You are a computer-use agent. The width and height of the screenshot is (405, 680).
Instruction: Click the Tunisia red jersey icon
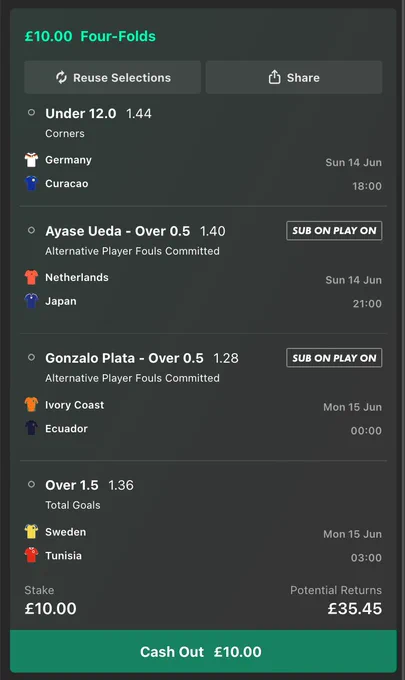click(x=31, y=555)
